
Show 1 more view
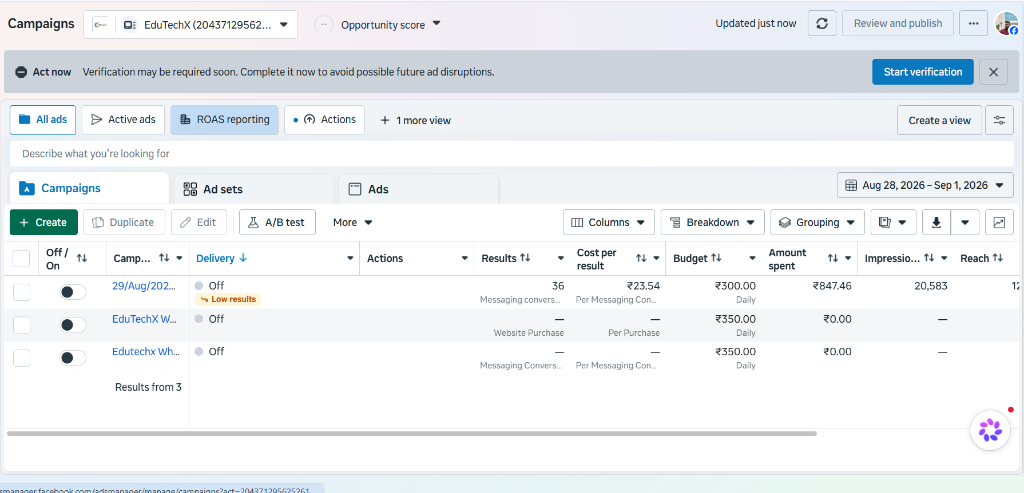[415, 120]
